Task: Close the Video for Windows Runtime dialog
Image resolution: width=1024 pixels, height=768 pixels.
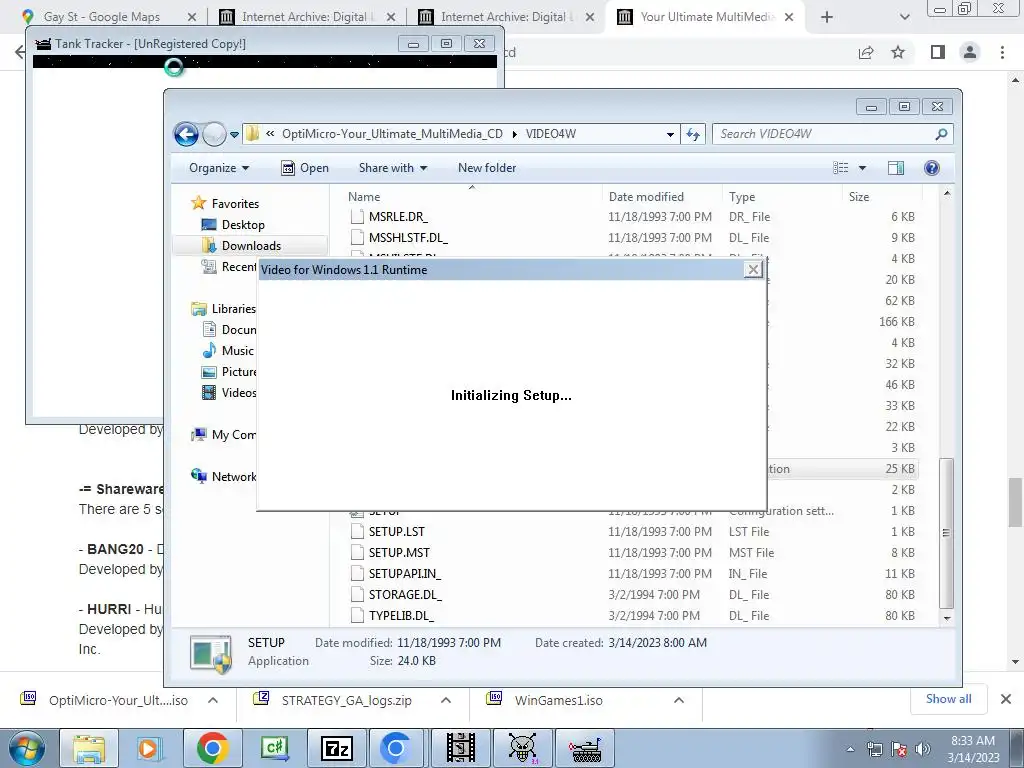Action: (x=753, y=269)
